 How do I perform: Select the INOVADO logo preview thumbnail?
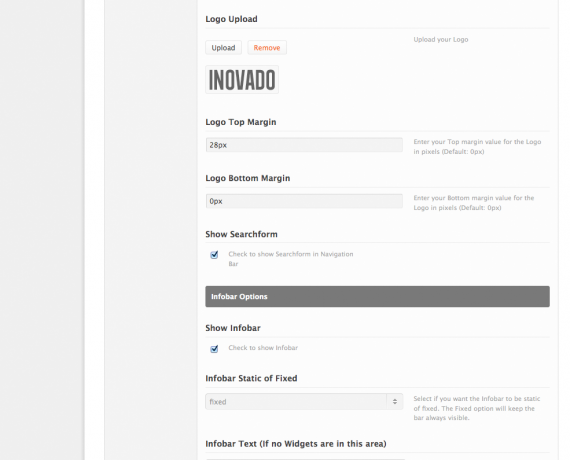click(242, 80)
